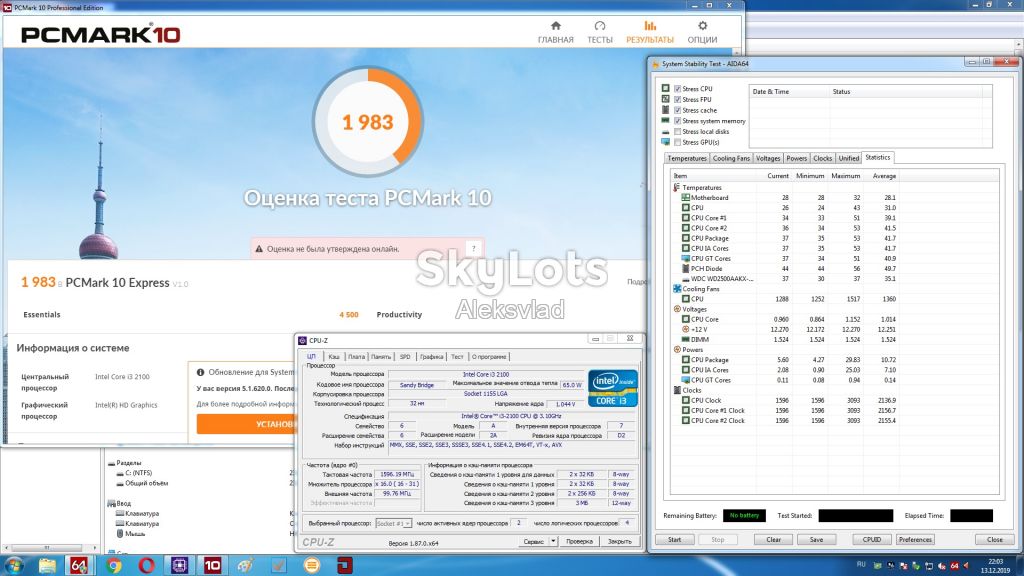This screenshot has width=1024, height=576.
Task: Open the Память tab in CPU-Z
Action: tap(381, 357)
